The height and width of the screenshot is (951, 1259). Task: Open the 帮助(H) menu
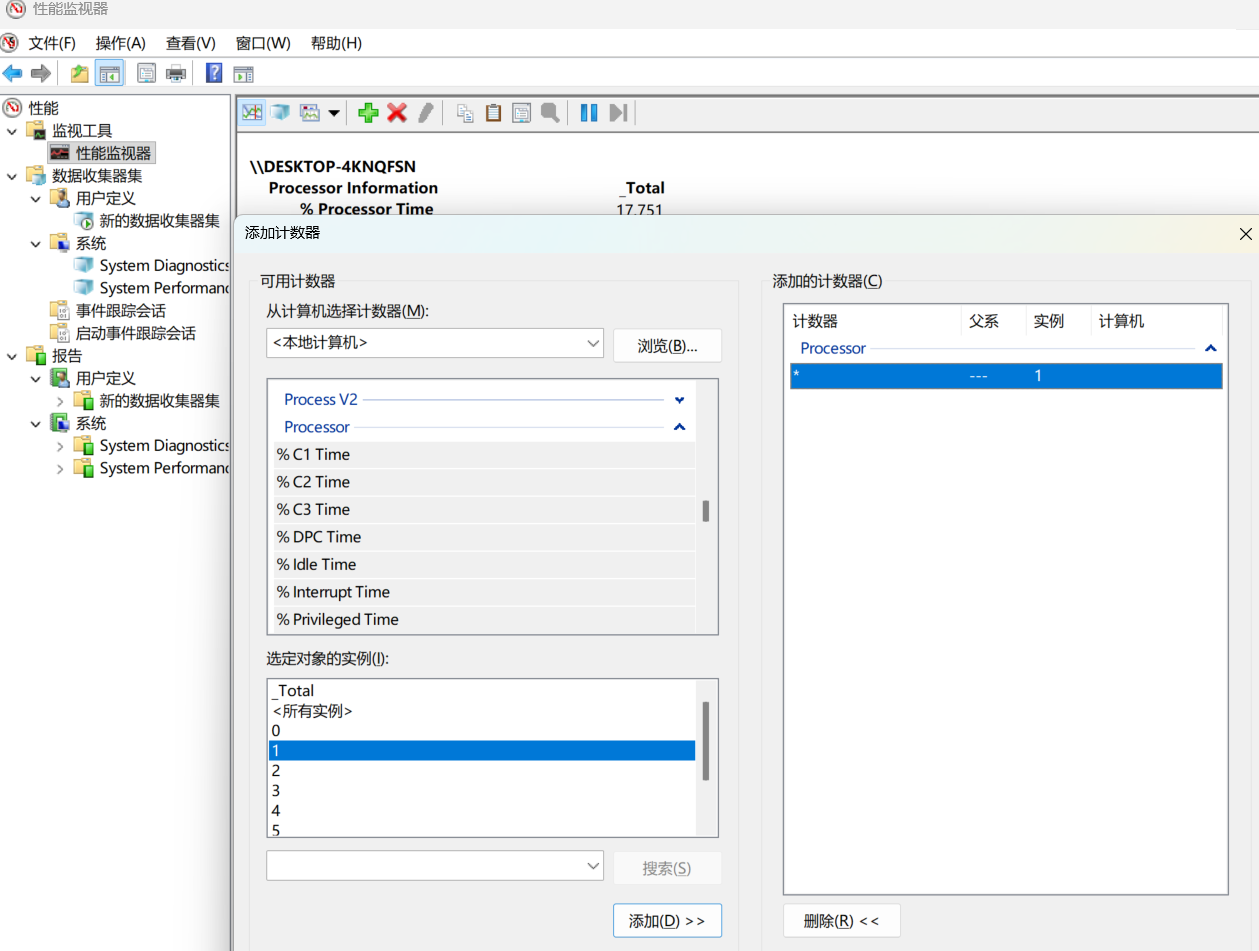[x=336, y=43]
